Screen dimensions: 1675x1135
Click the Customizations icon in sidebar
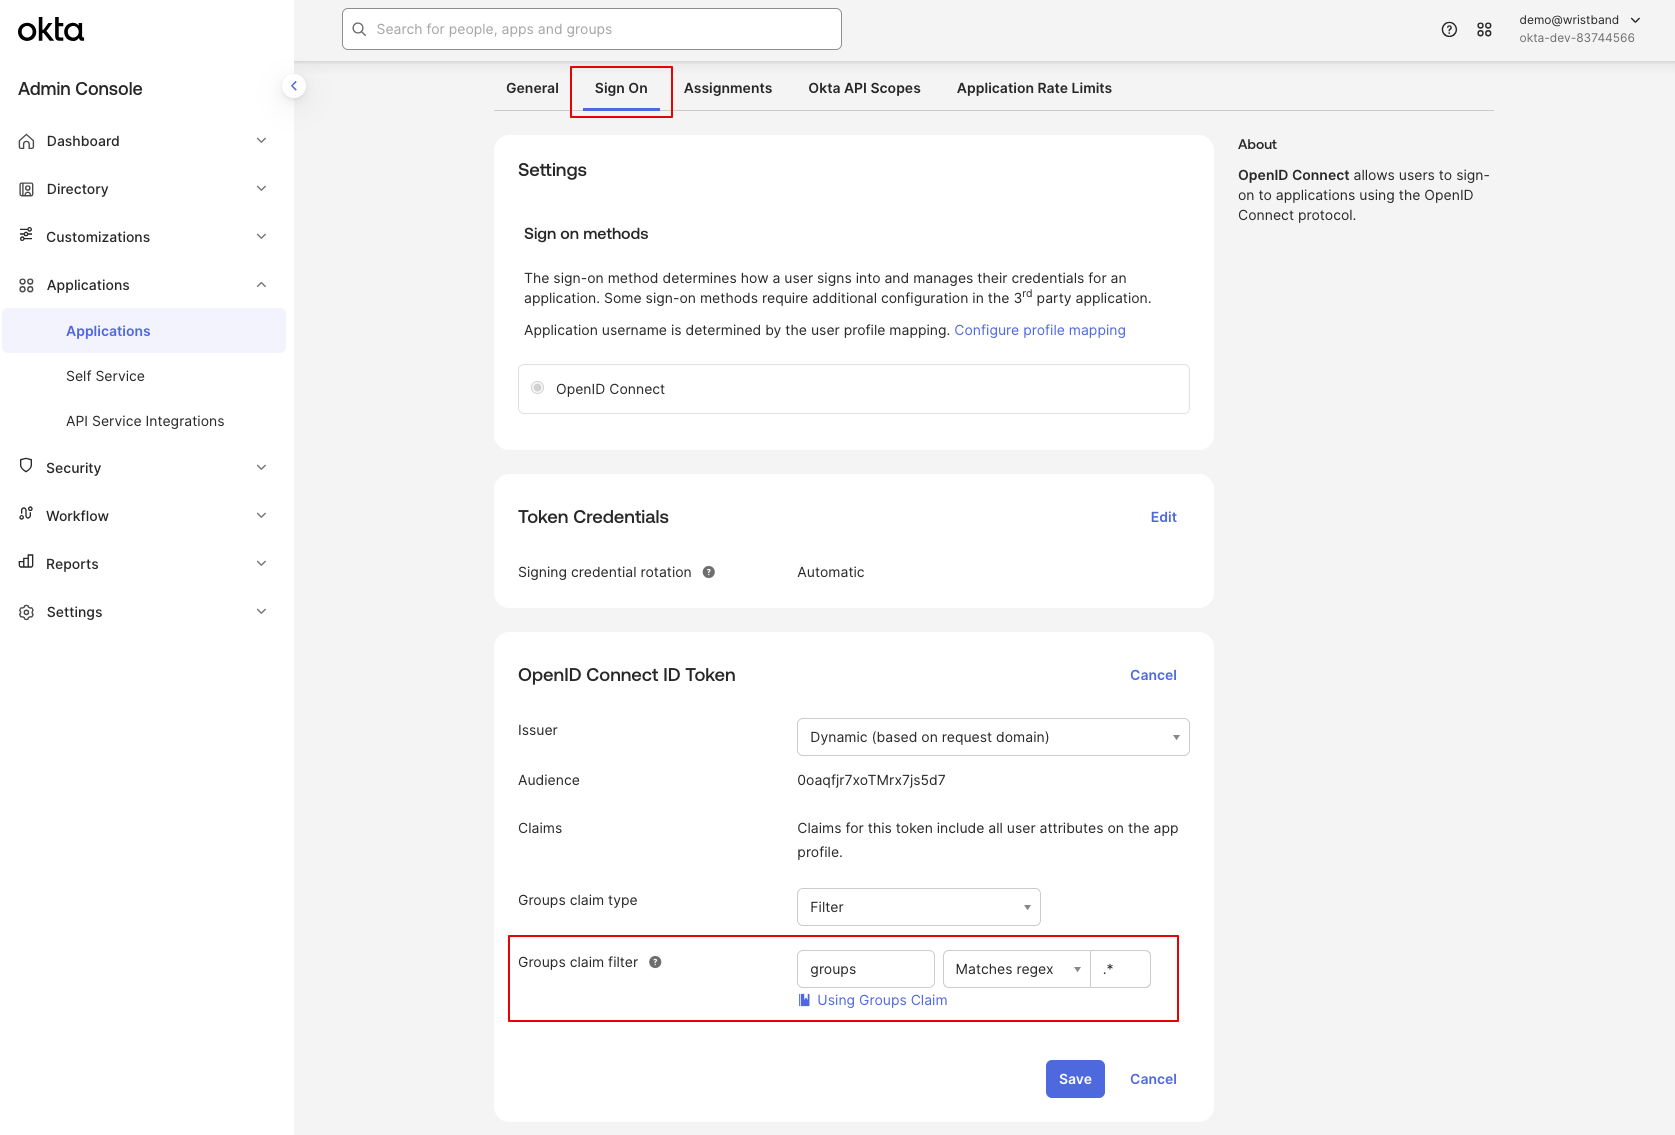pos(27,235)
